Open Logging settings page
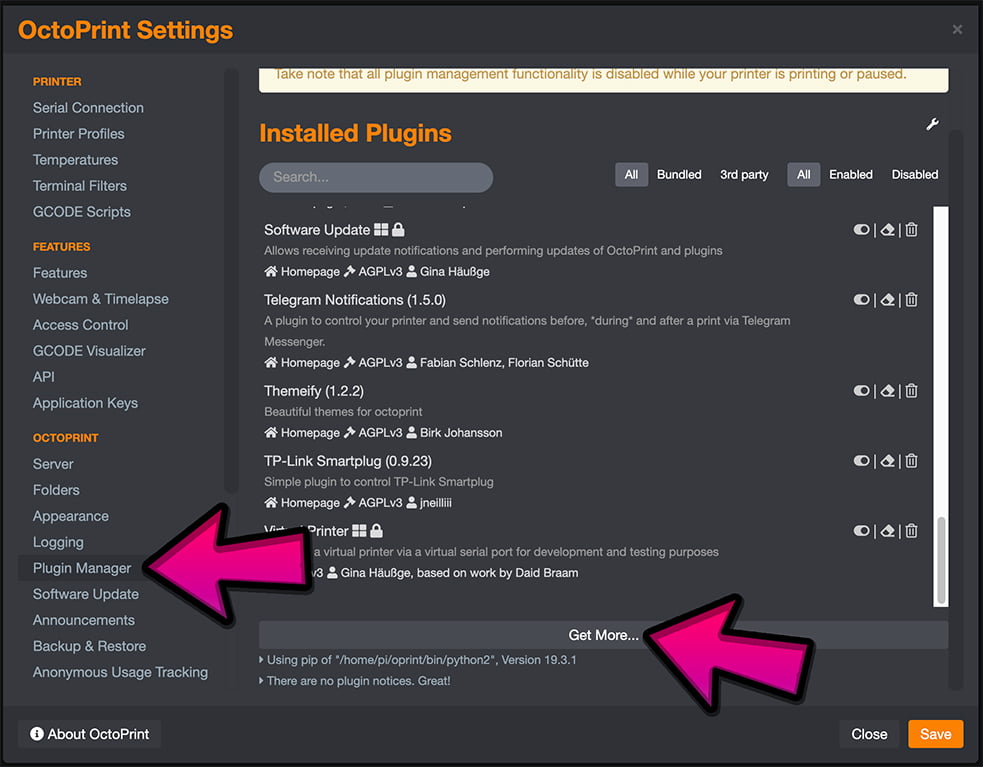Screen dimensions: 983x767 point(58,542)
